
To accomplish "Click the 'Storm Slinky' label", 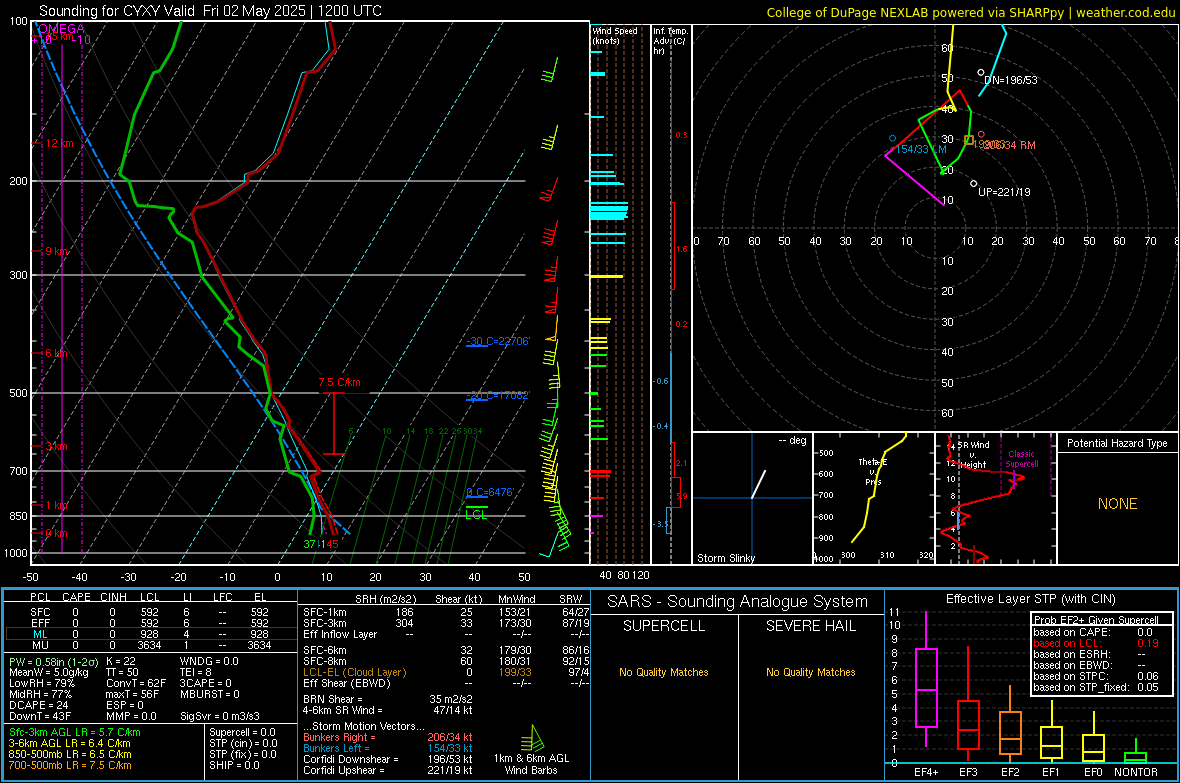I will [x=725, y=558].
